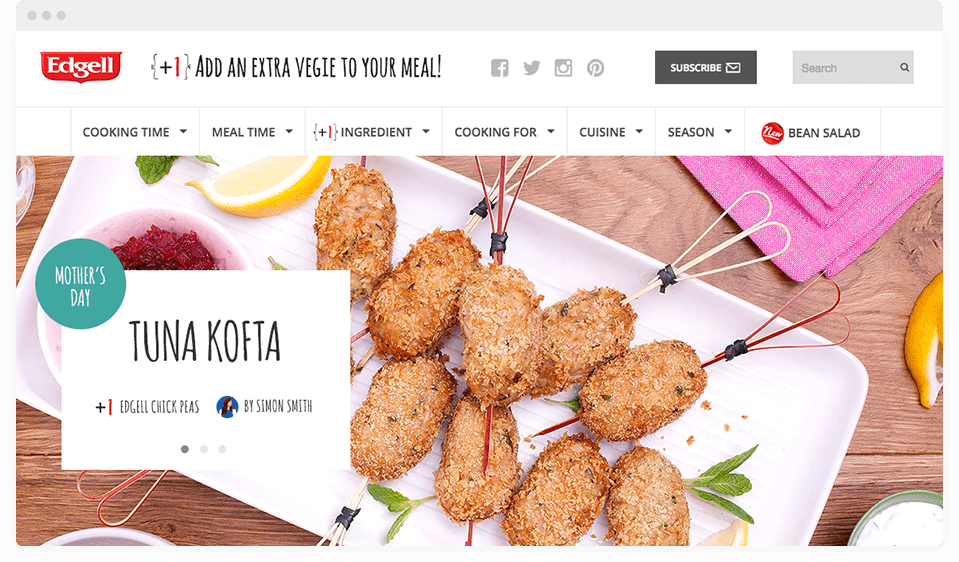Open the Facebook social icon
This screenshot has width=959, height=562.
(x=500, y=68)
